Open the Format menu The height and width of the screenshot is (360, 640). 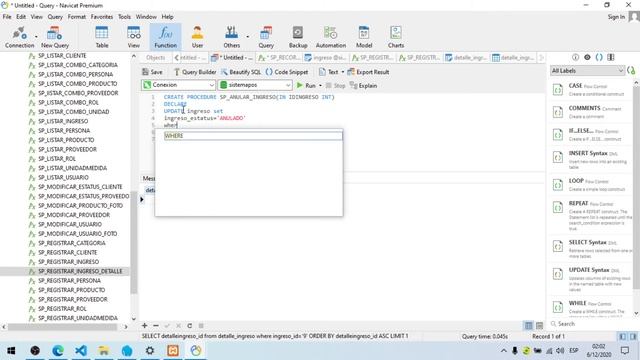(x=77, y=17)
